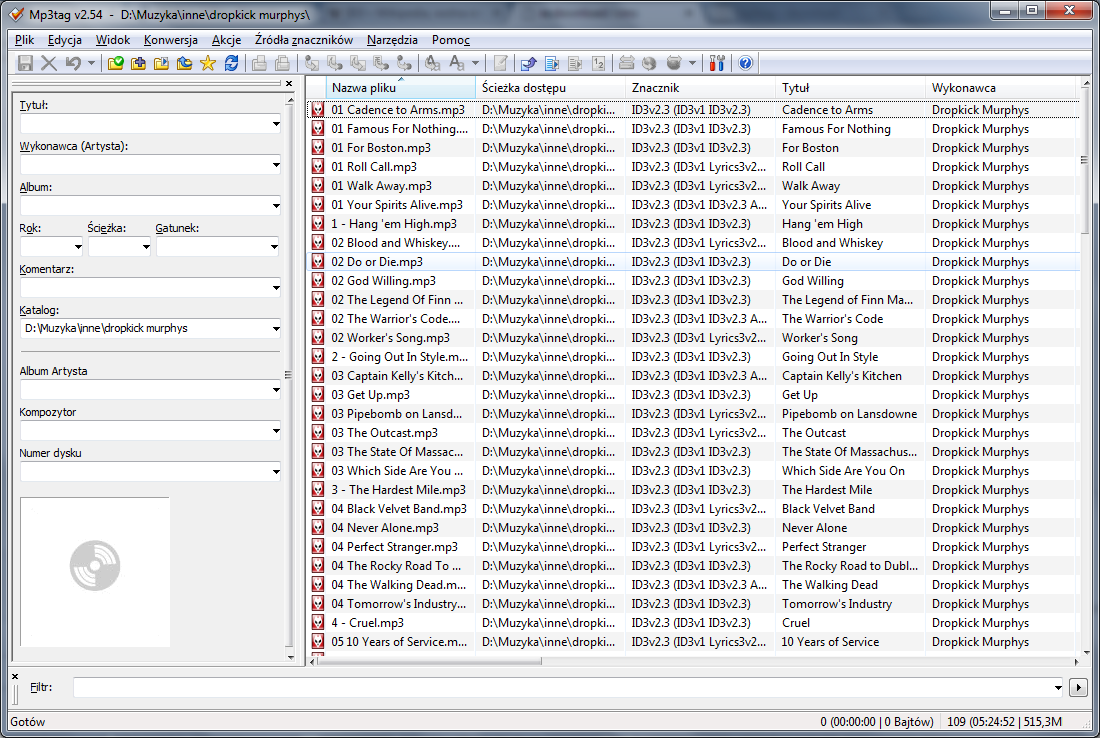Open the Narzędzia menu
The image size is (1100, 738).
(392, 40)
